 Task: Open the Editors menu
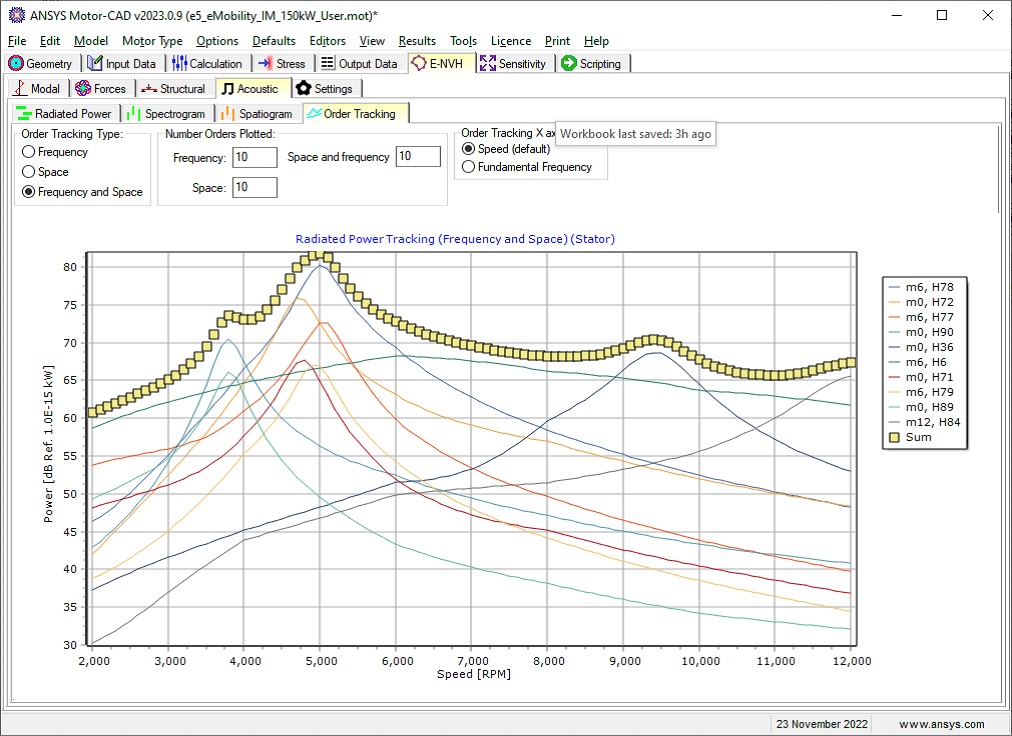tap(328, 41)
